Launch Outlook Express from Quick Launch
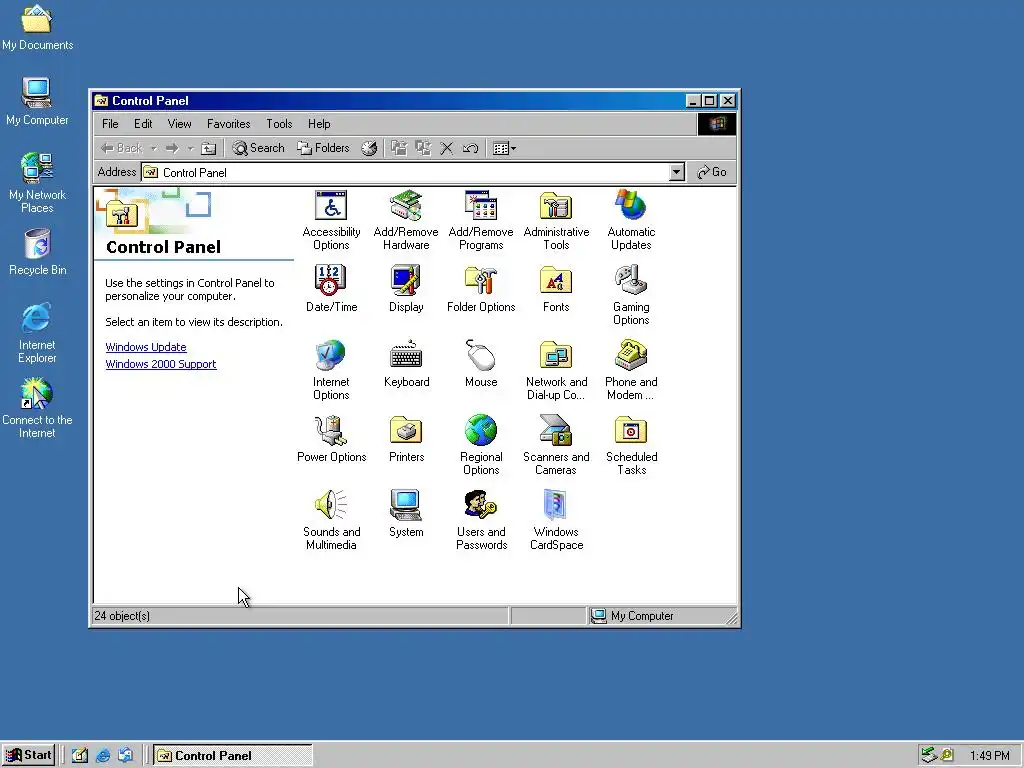 pyautogui.click(x=125, y=755)
